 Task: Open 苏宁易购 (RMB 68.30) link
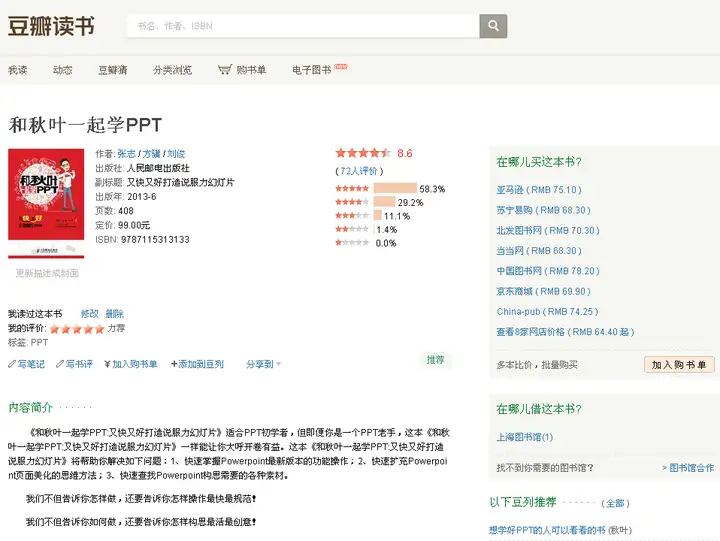[543, 210]
